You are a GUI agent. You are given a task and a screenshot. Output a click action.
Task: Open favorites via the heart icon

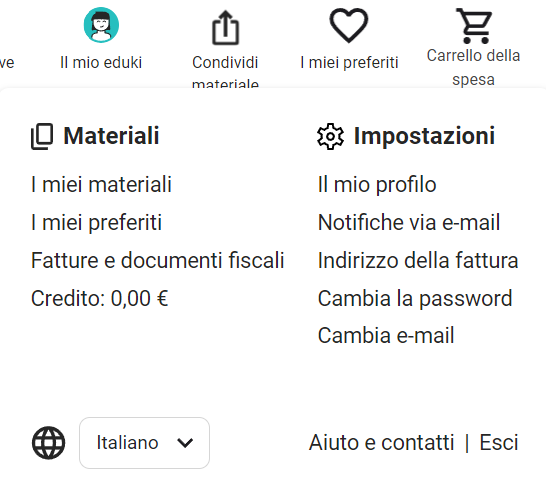(349, 26)
